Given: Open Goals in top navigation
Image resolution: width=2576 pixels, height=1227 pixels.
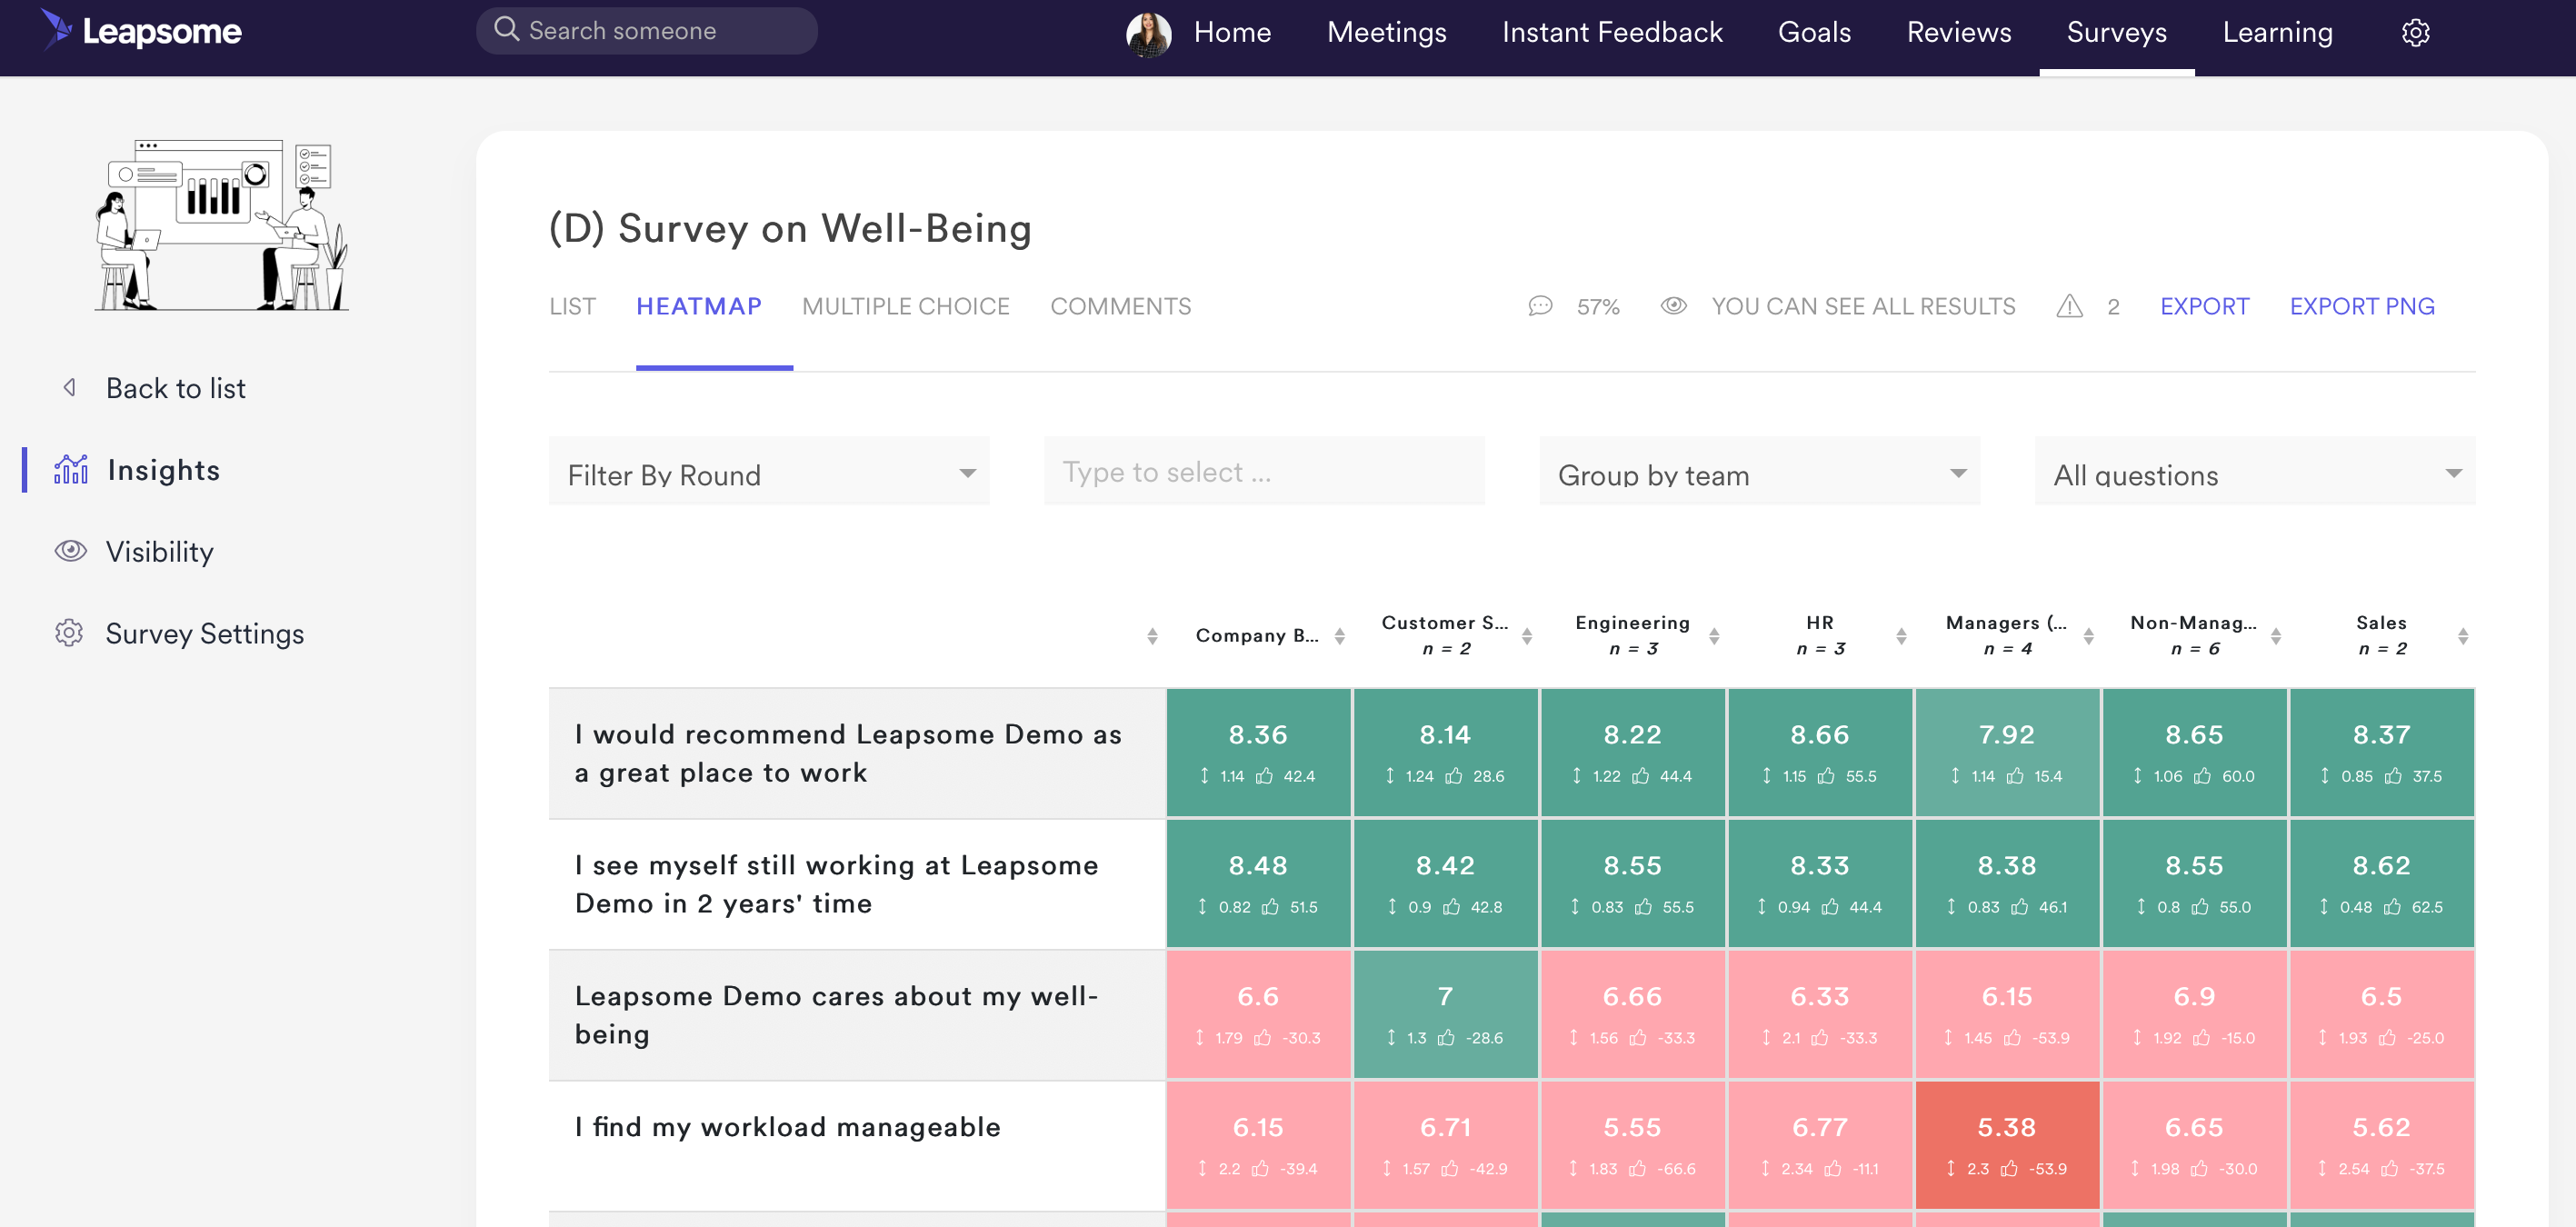Looking at the screenshot, I should click(1814, 32).
